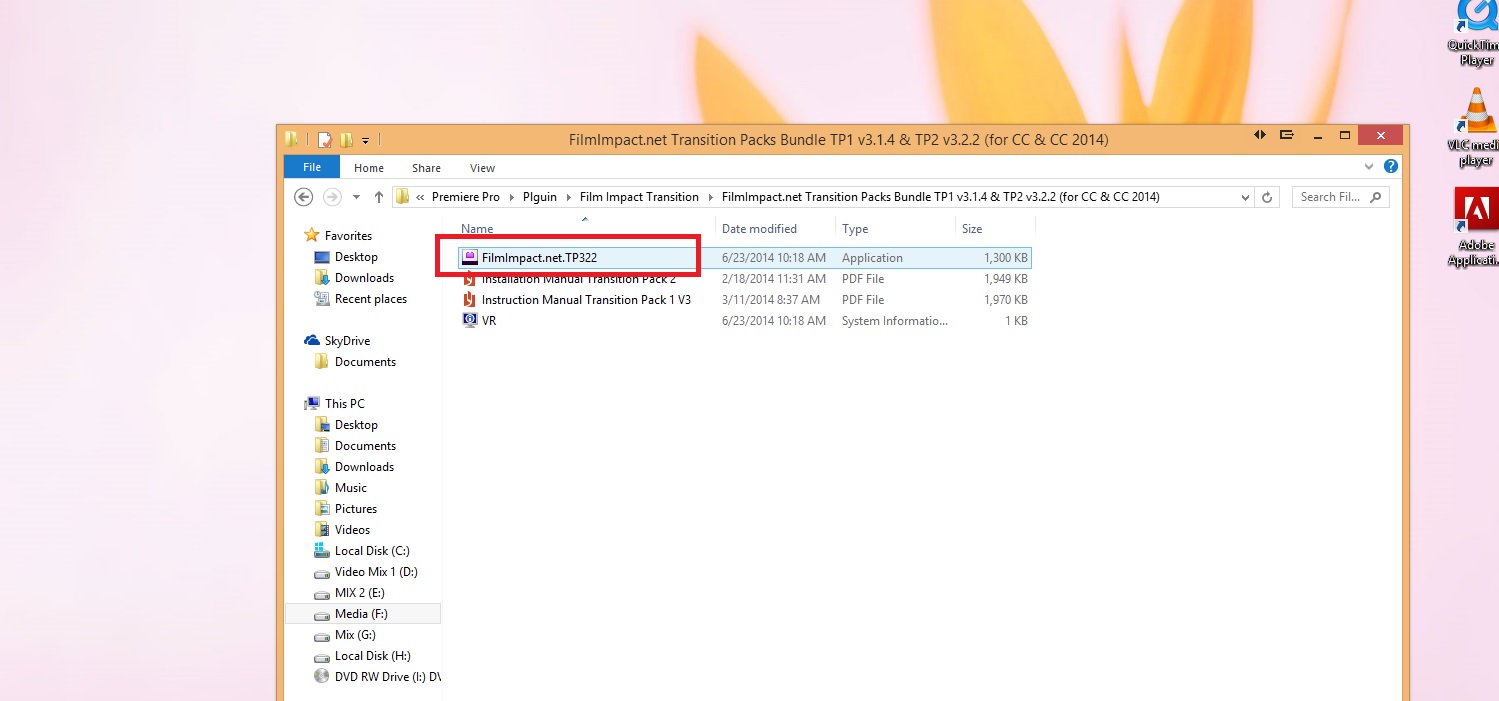Screen dimensions: 1499x701
Task: Open Customize Quick Access Toolbar dropdown
Action: pos(366,140)
